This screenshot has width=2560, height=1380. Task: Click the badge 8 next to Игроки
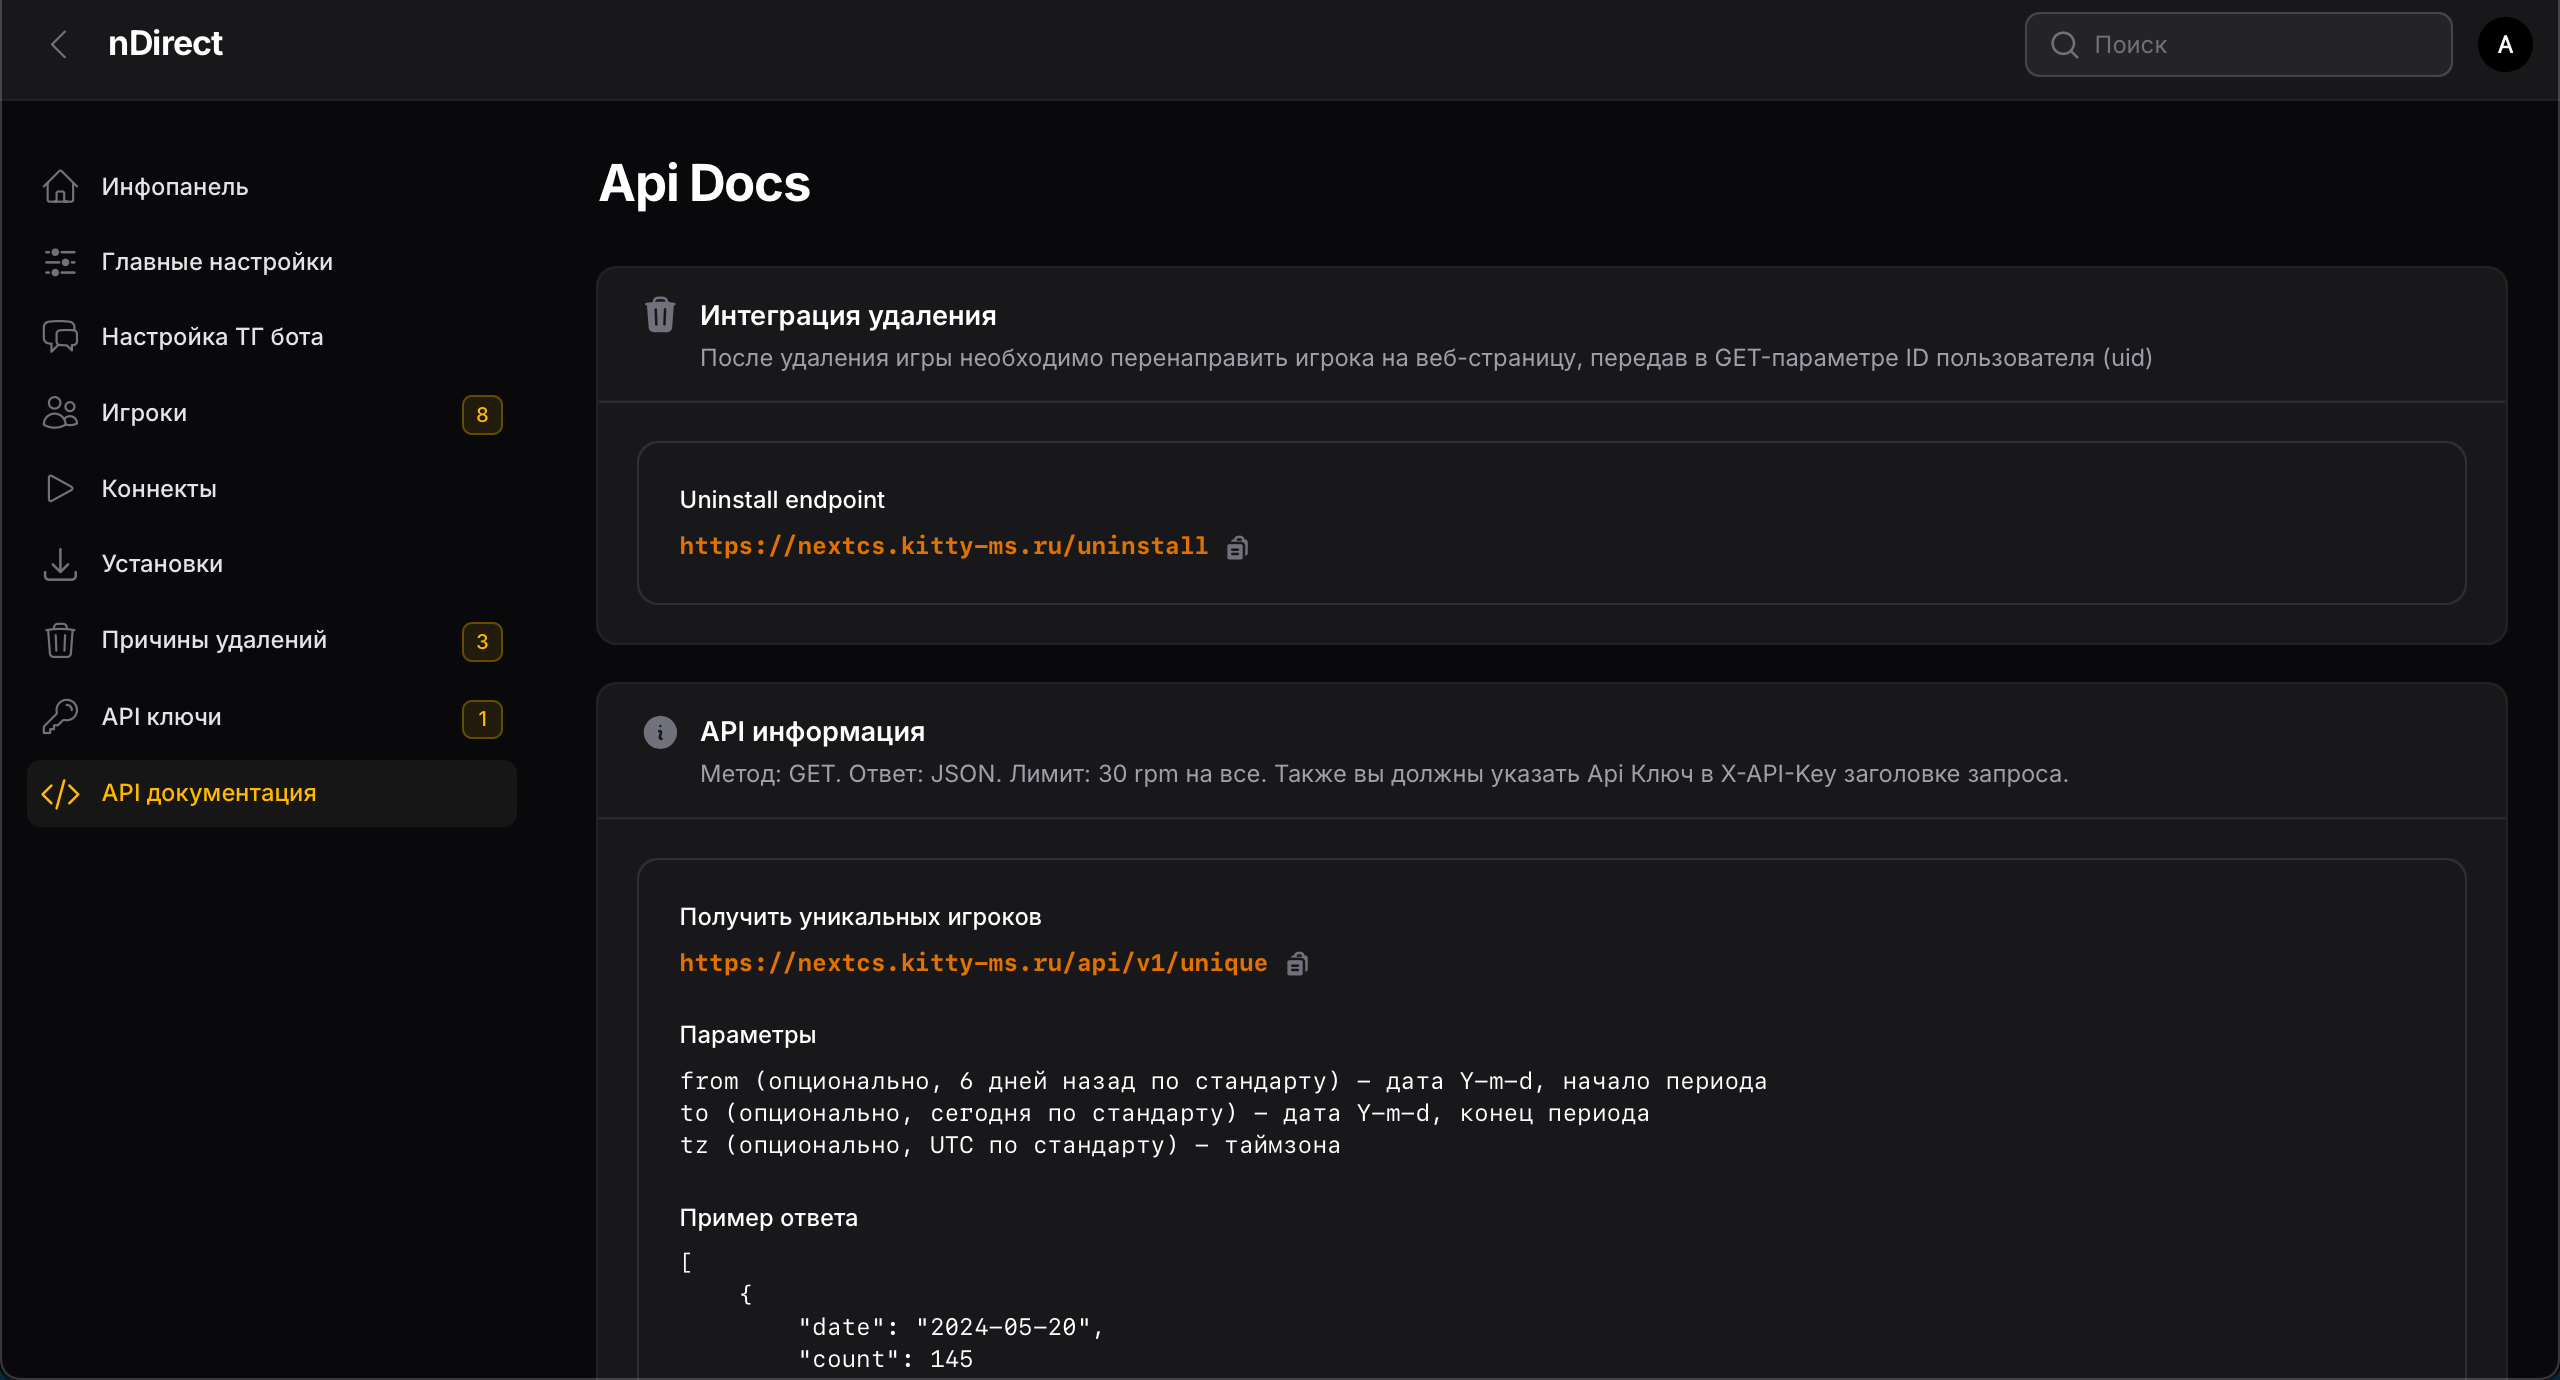482,415
